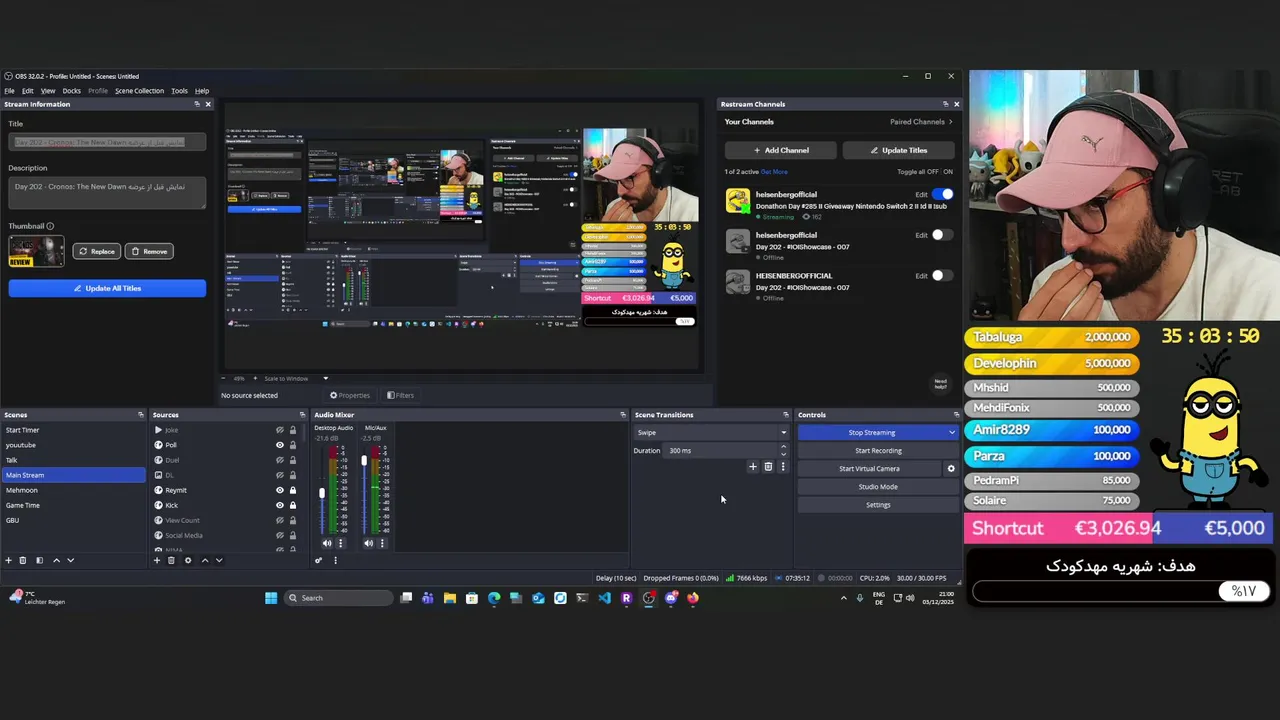Move the selected scene up with the arrow
1280x720 pixels.
(56, 560)
